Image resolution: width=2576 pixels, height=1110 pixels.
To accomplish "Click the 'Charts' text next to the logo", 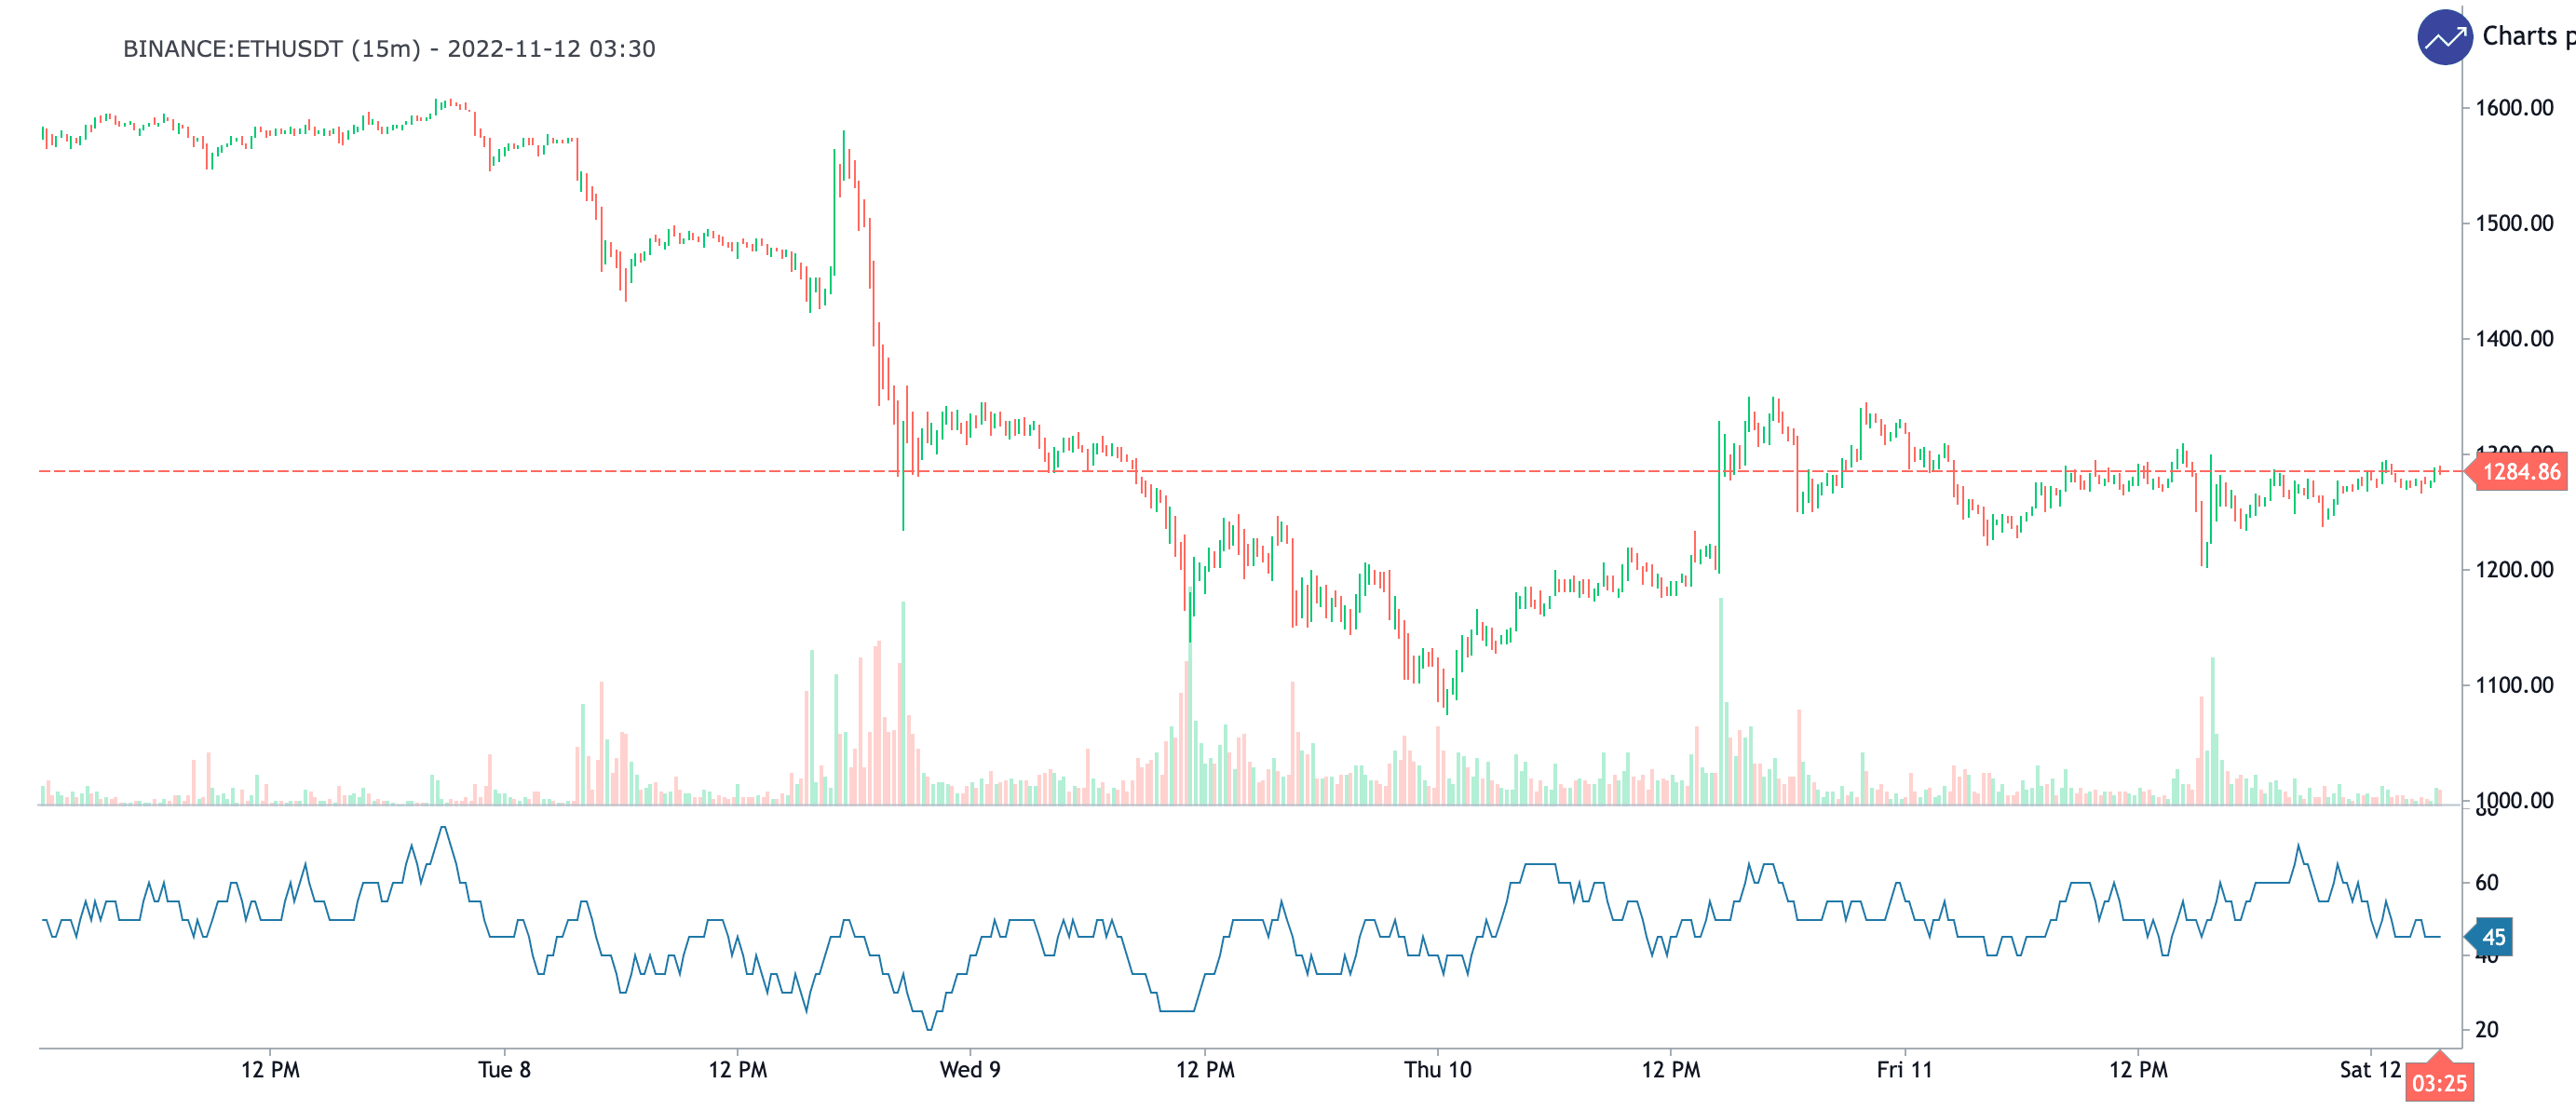I will pos(2519,36).
